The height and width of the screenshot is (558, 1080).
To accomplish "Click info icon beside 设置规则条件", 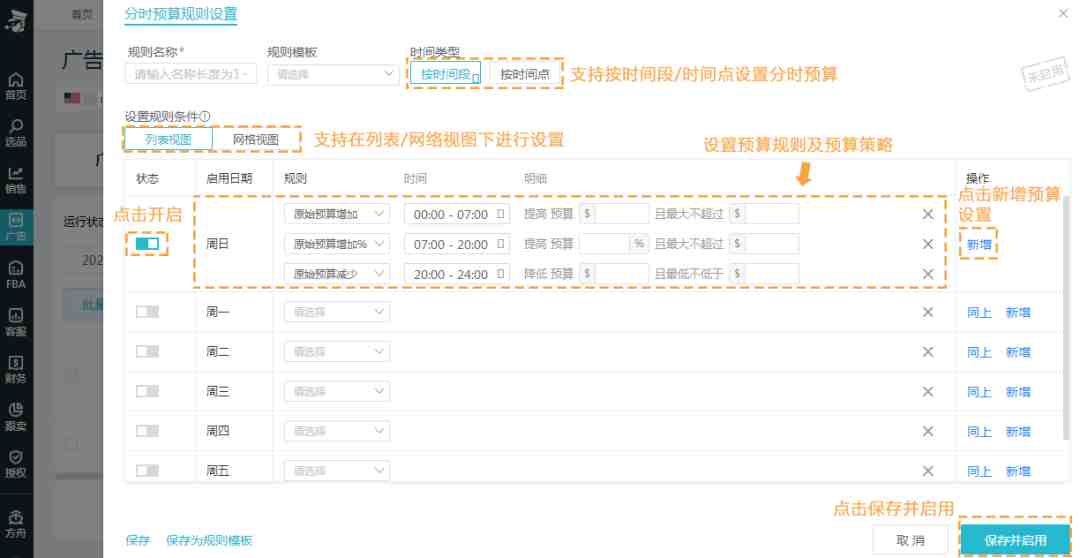I will [x=205, y=116].
